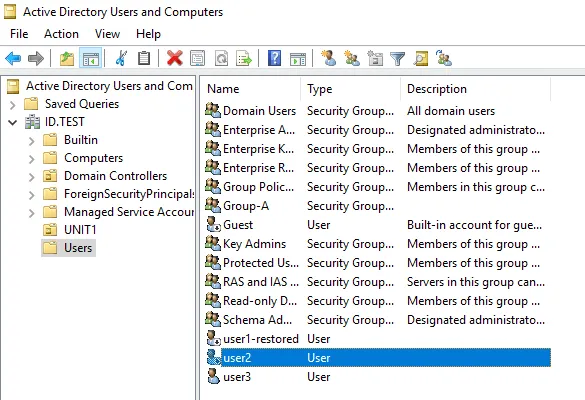
Task: Click the Filter funnel toolbar icon
Action: (397, 59)
